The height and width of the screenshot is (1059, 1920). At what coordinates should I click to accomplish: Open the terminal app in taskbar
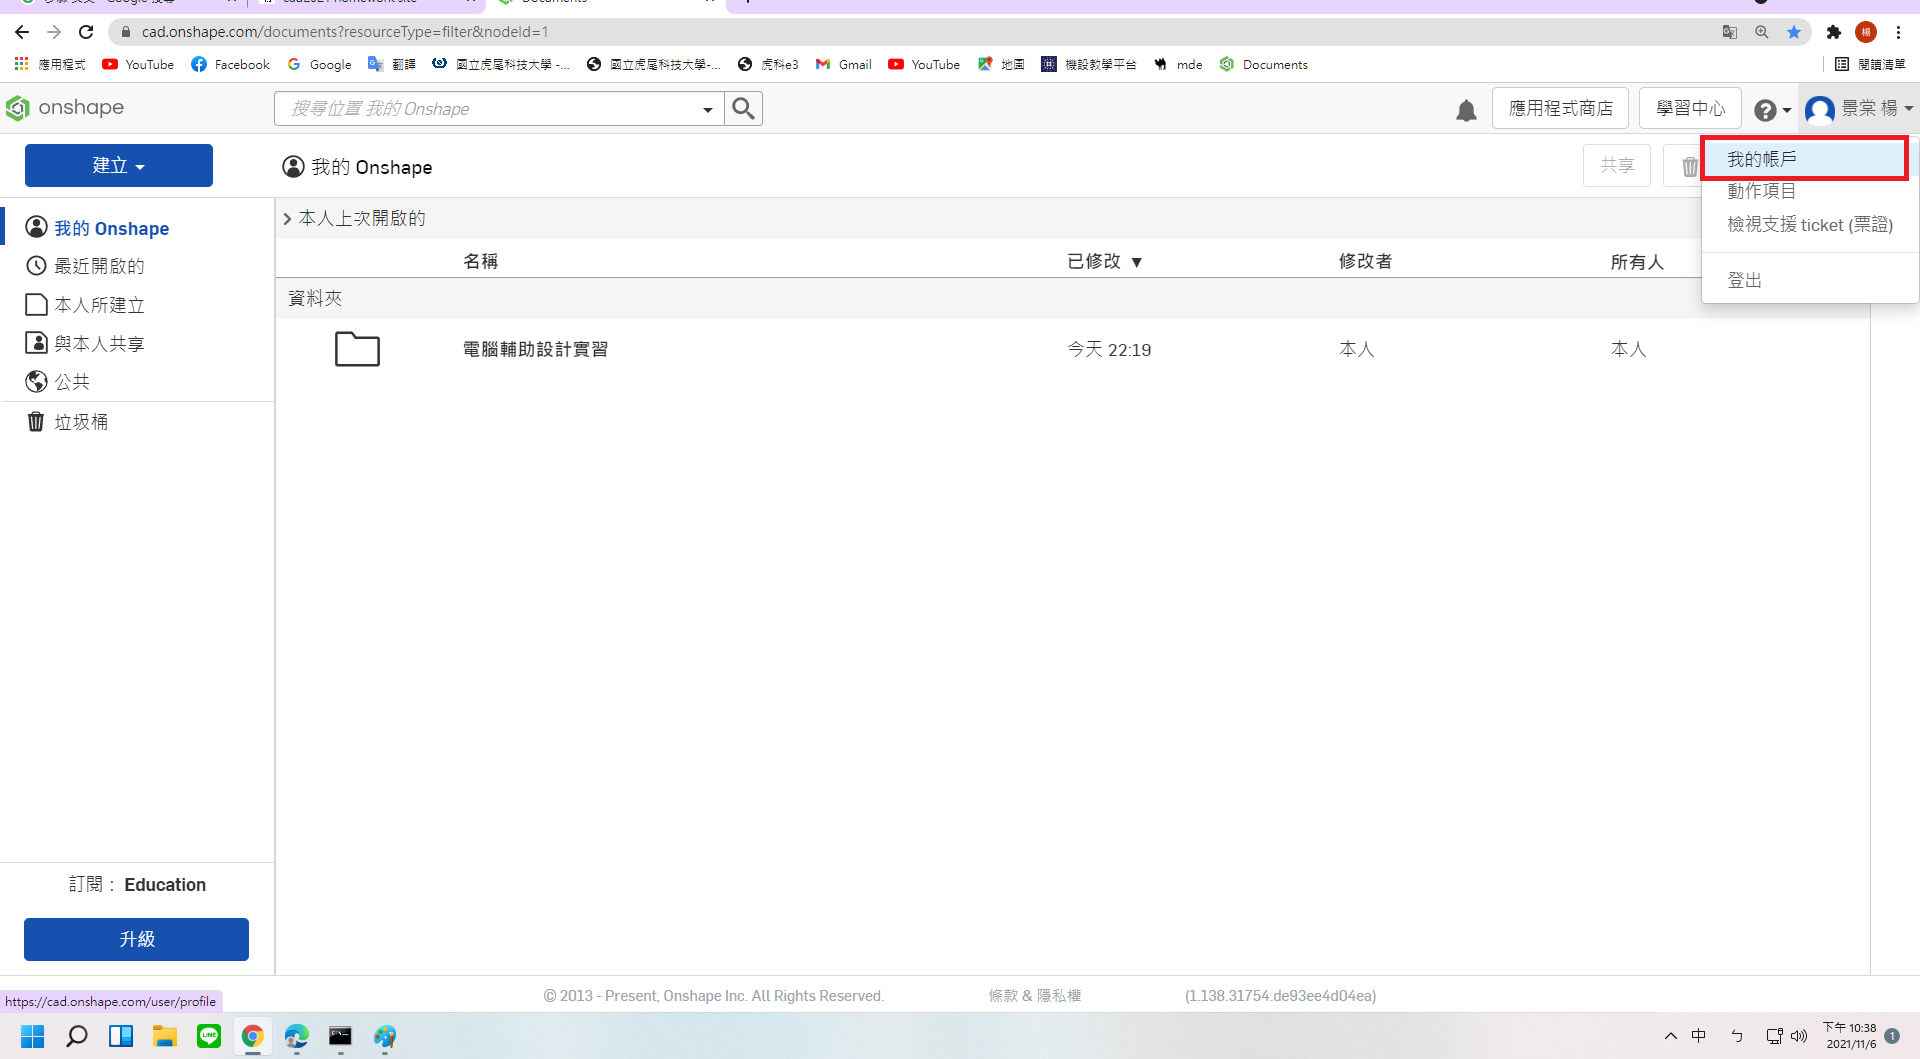[341, 1036]
